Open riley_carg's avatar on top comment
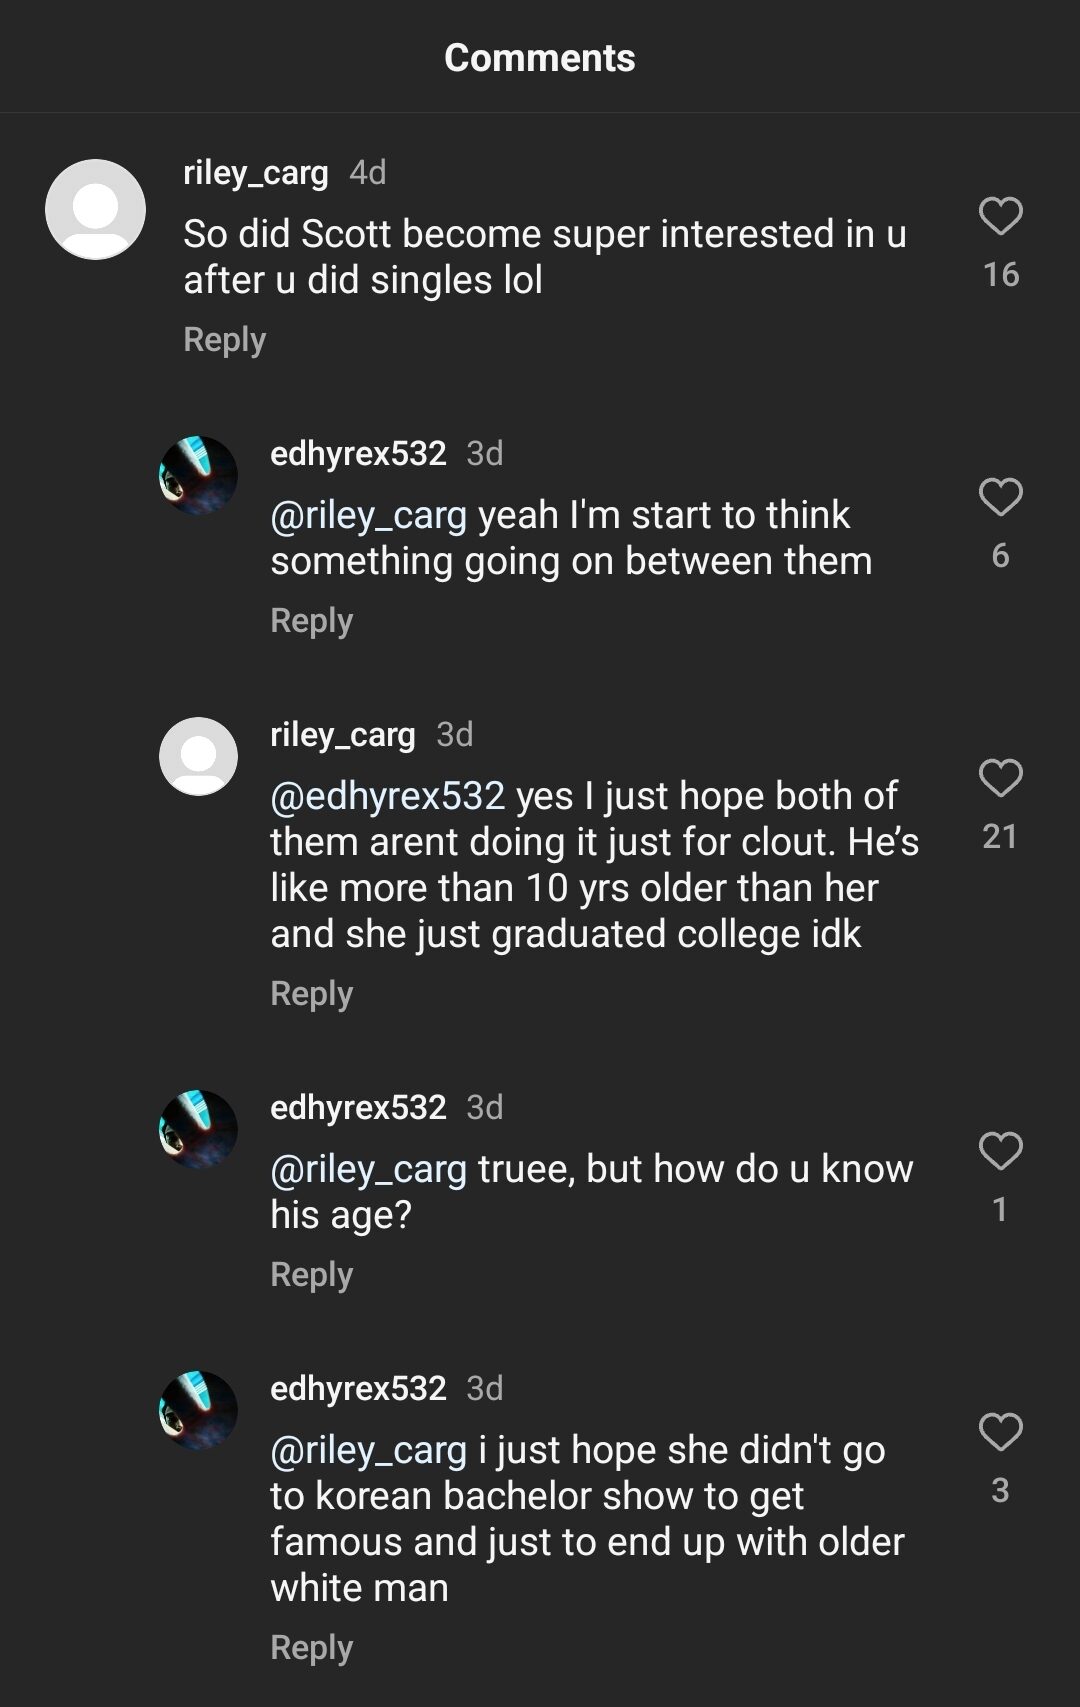The height and width of the screenshot is (1707, 1080). pyautogui.click(x=96, y=209)
